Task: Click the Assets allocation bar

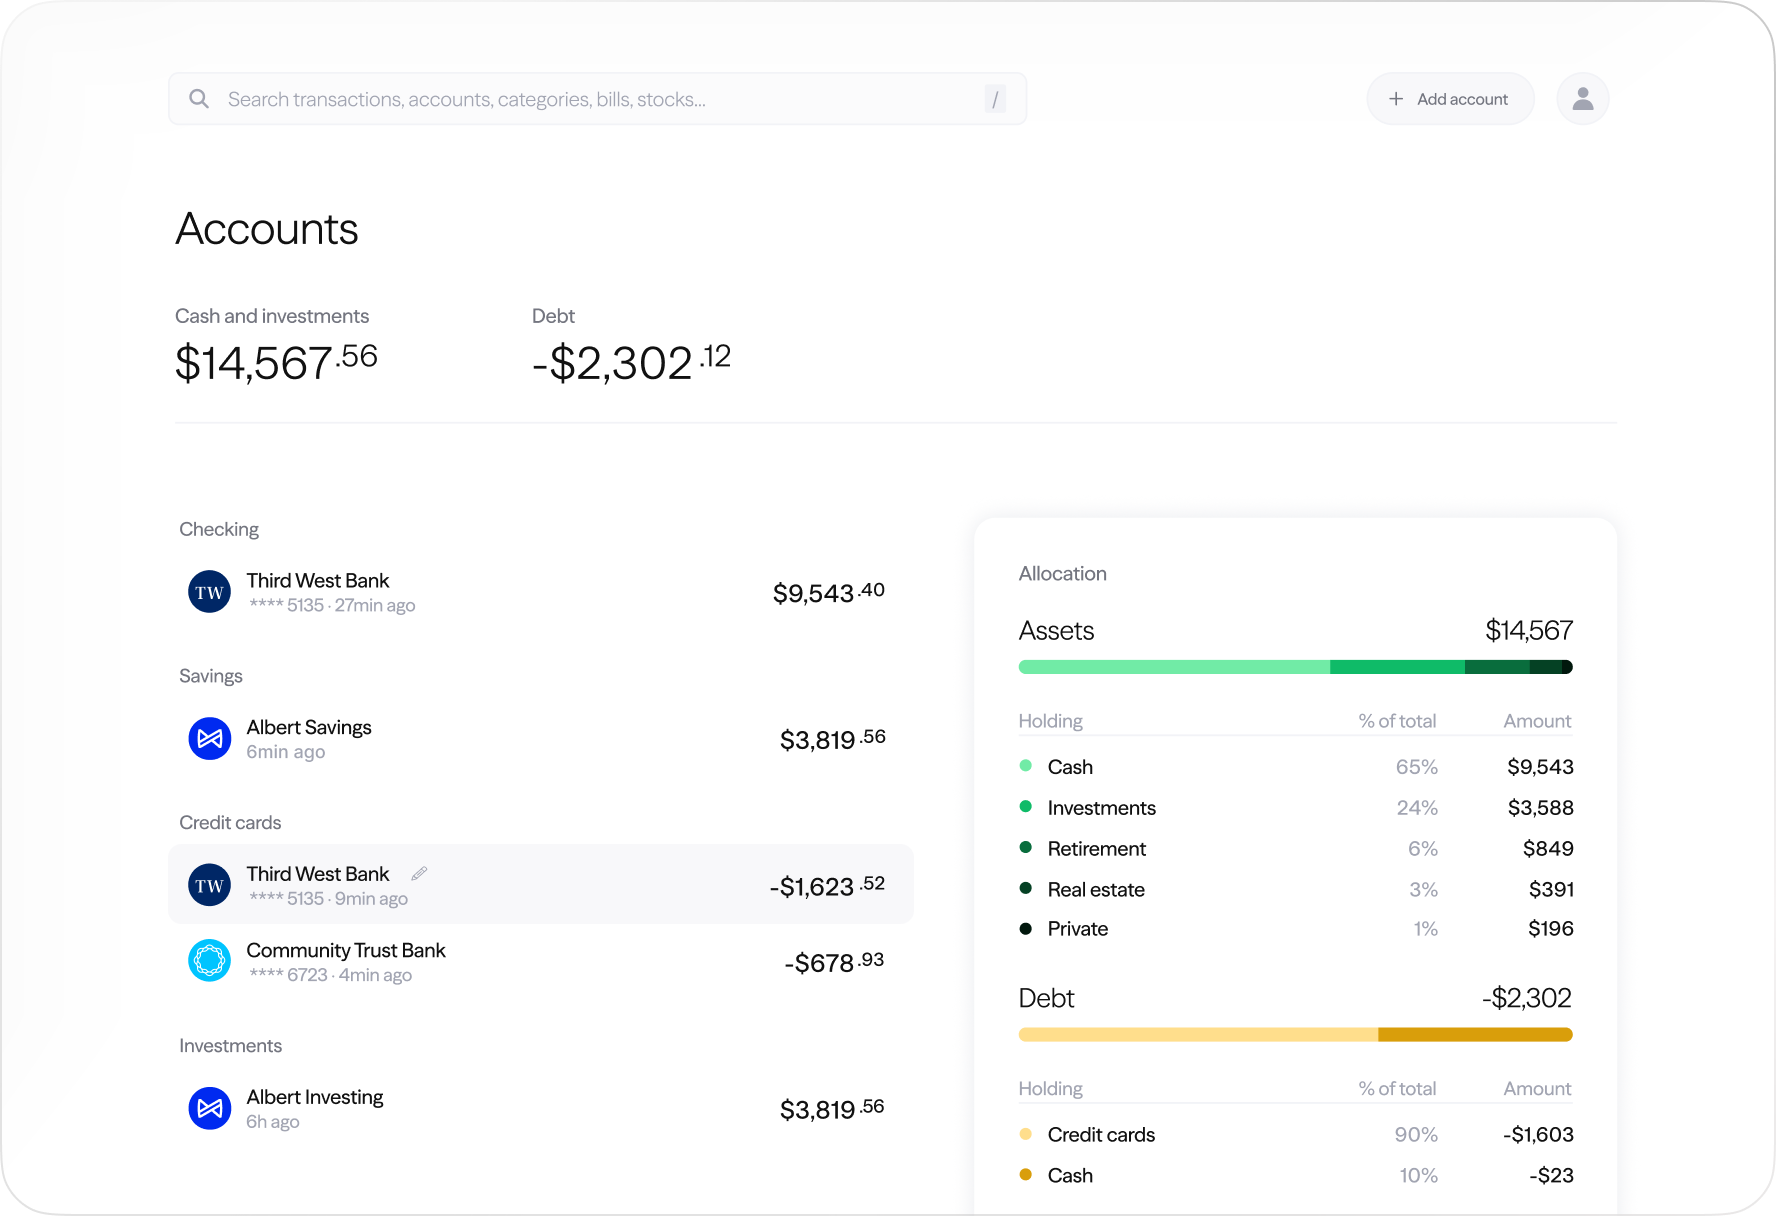Action: [1295, 667]
